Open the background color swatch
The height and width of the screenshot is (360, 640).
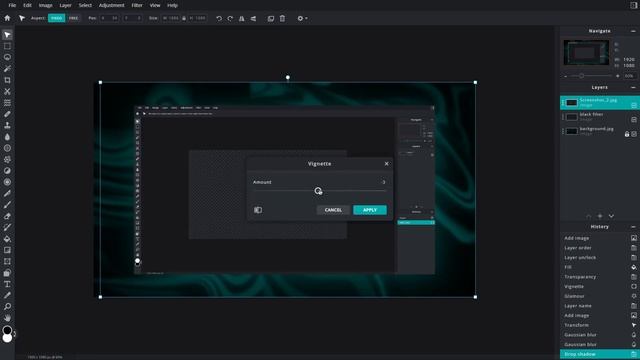(x=7, y=338)
